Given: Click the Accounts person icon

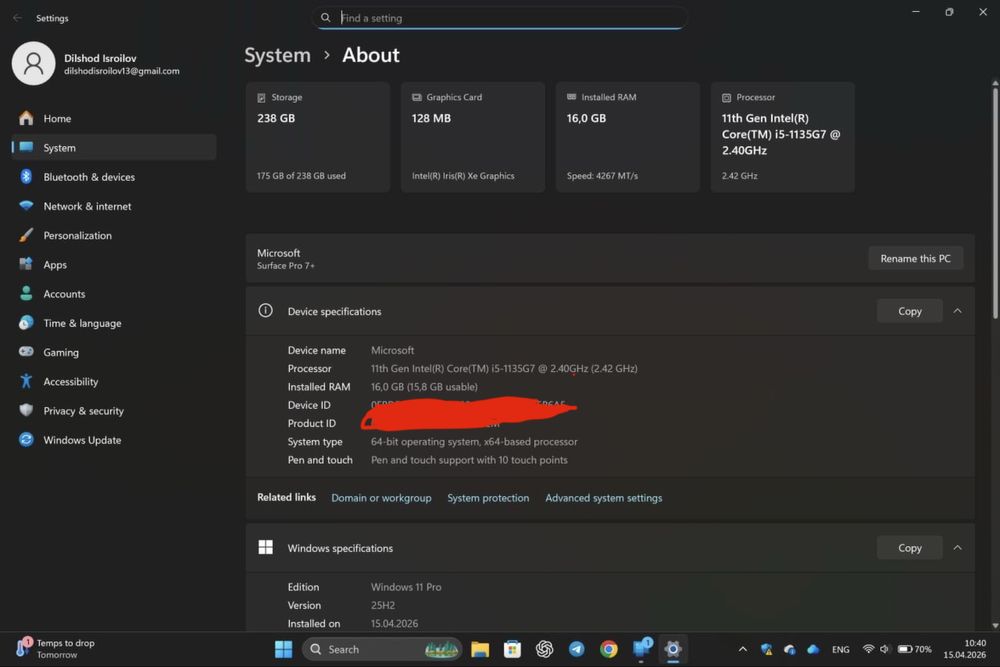Looking at the screenshot, I should [26, 293].
